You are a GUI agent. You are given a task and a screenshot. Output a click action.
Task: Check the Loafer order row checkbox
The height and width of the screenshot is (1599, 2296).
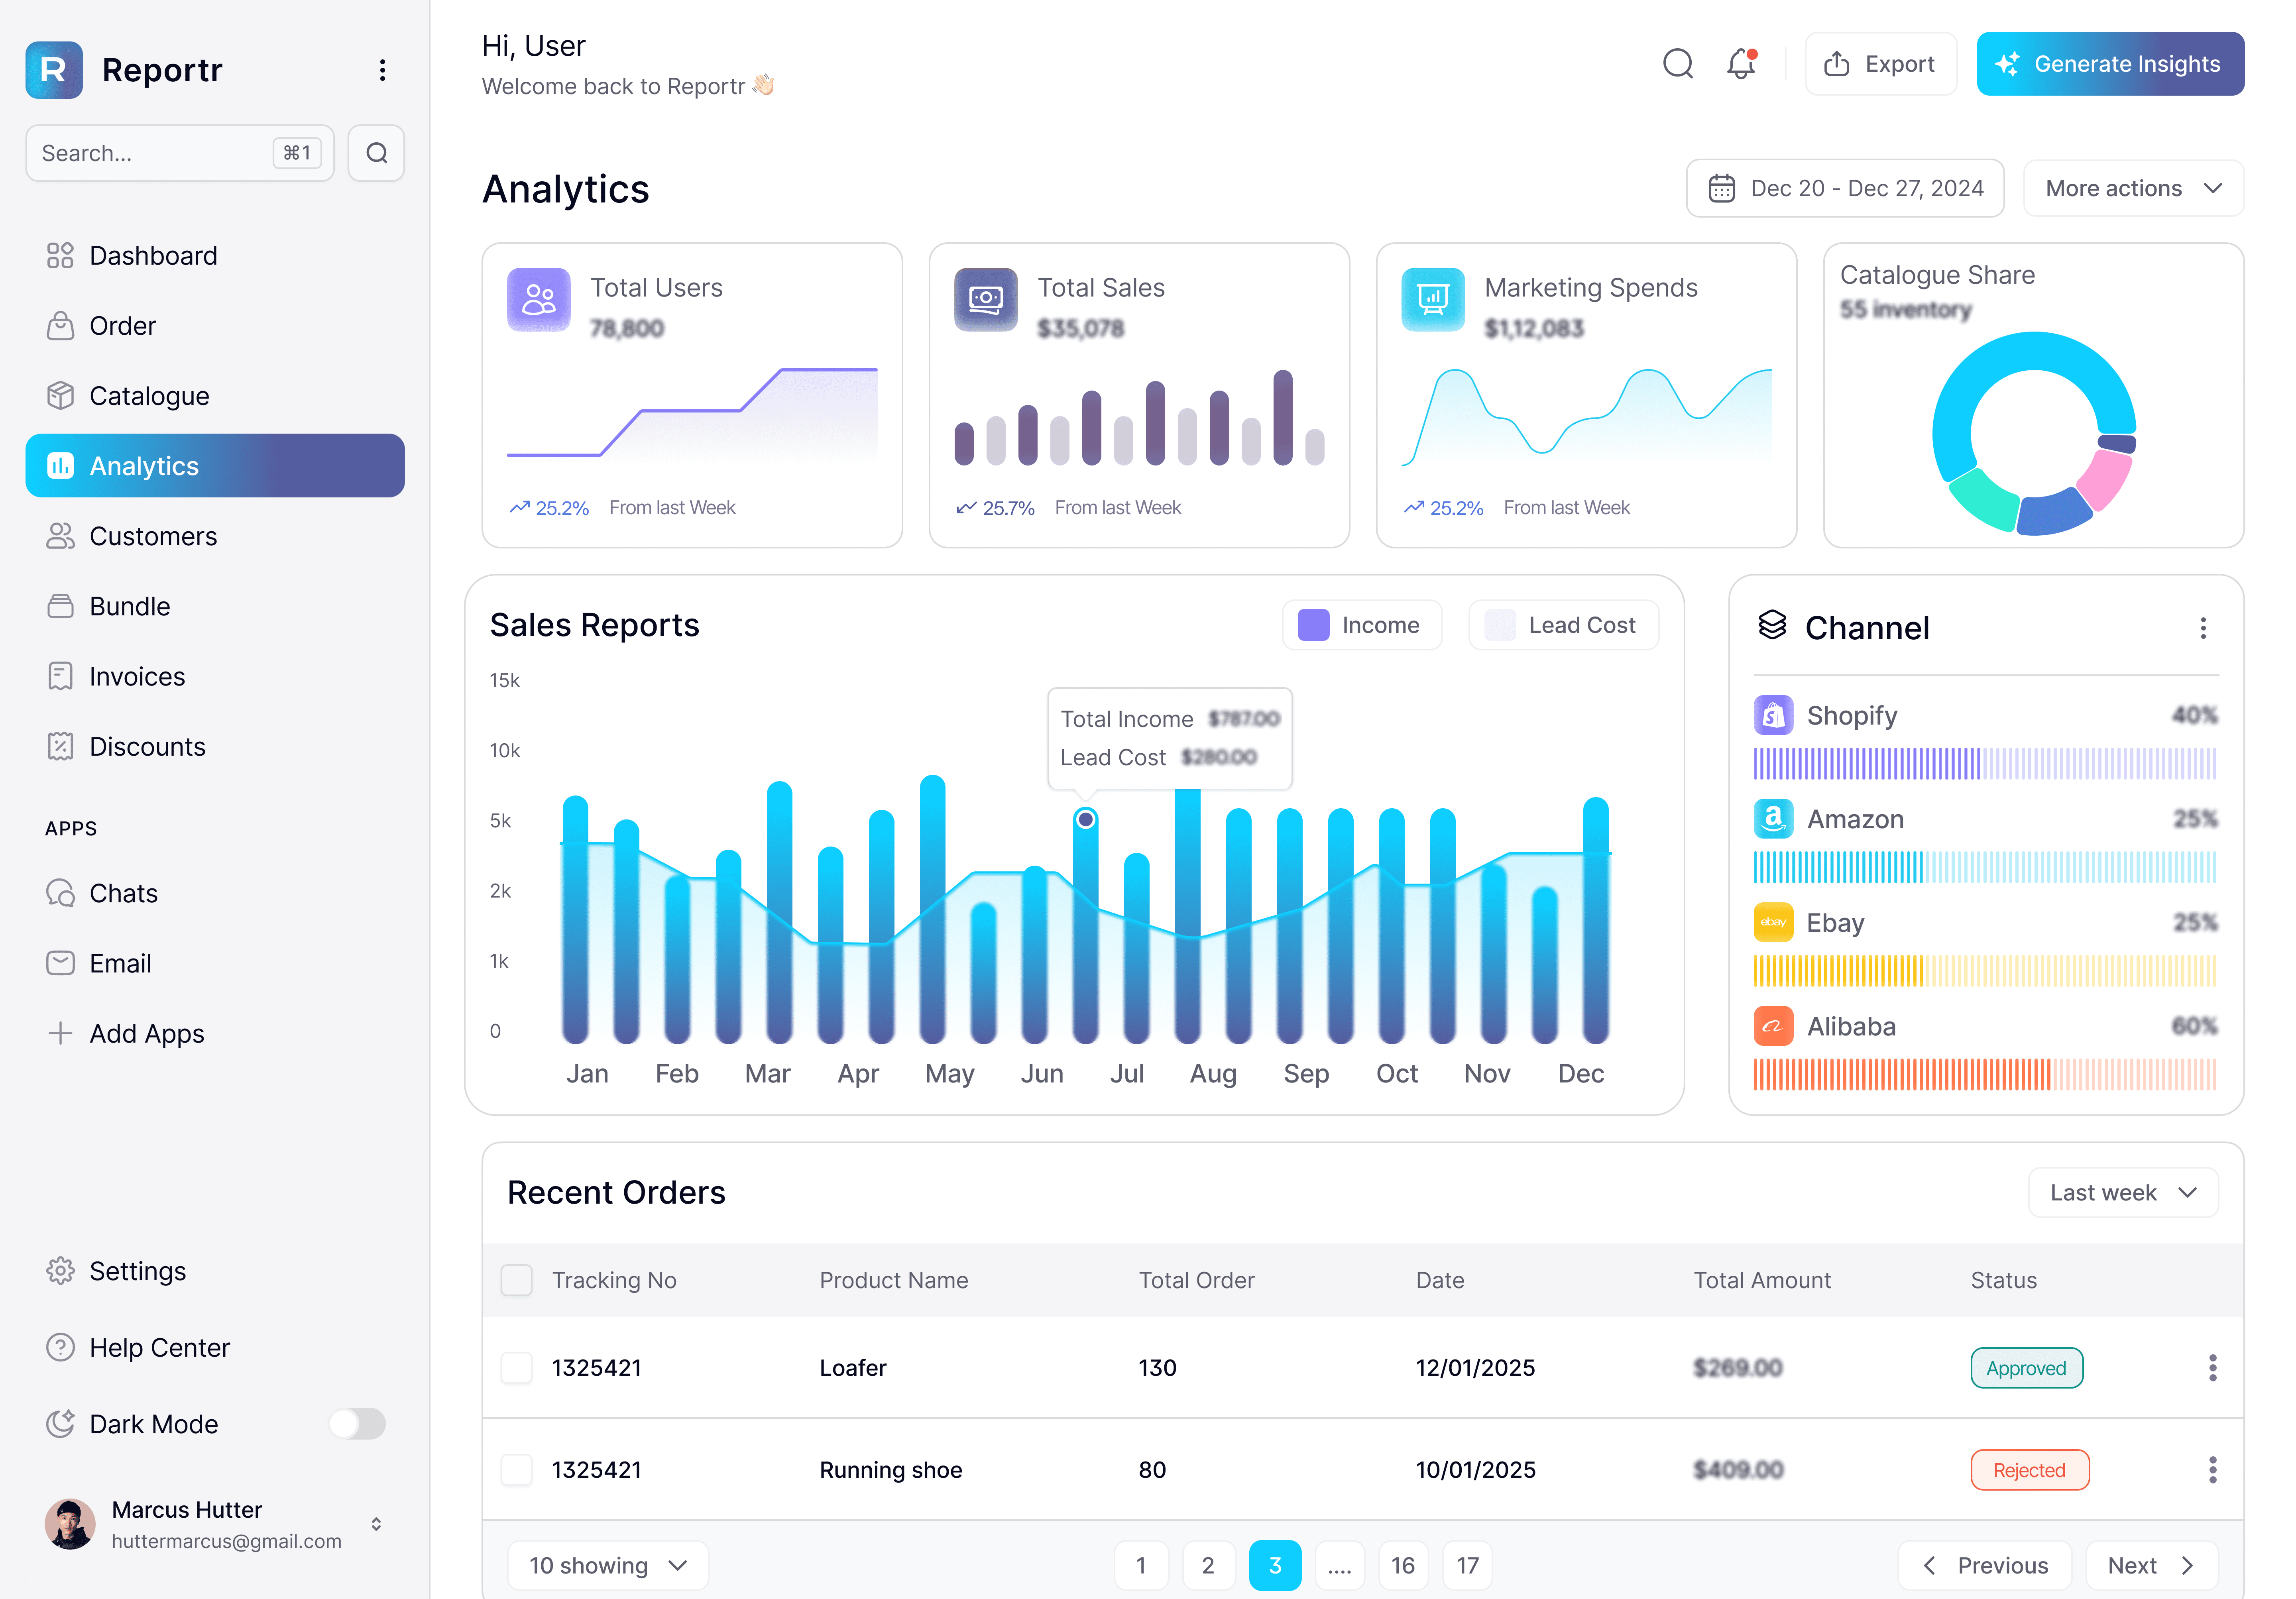click(516, 1367)
